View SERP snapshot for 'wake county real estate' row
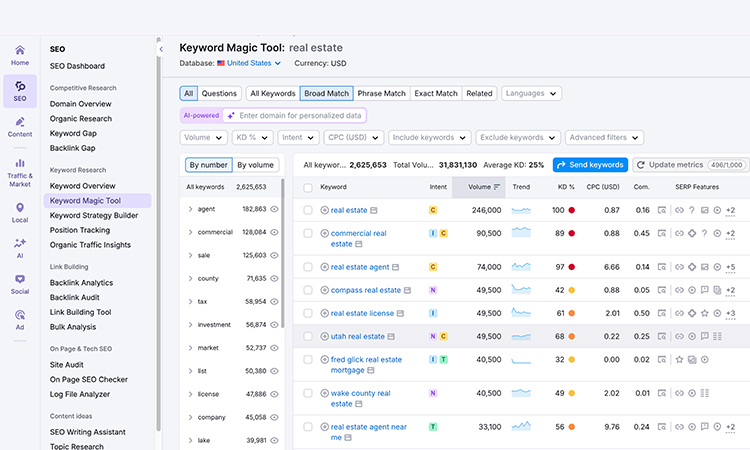The width and height of the screenshot is (750, 450). tap(662, 393)
